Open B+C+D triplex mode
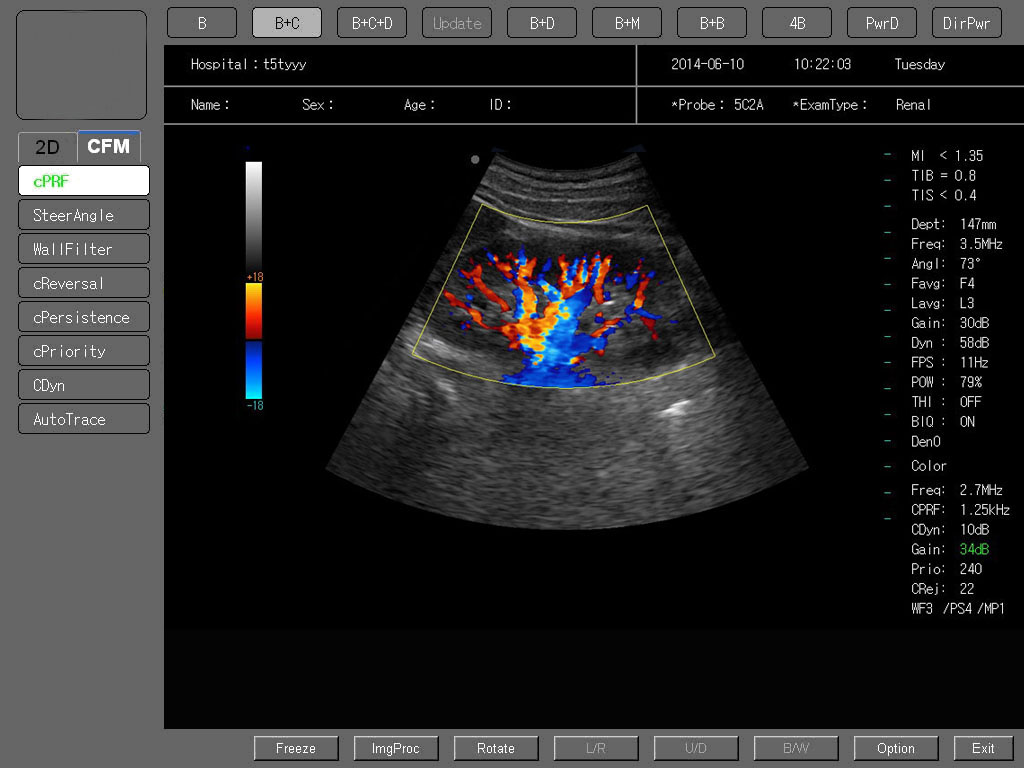 click(371, 23)
